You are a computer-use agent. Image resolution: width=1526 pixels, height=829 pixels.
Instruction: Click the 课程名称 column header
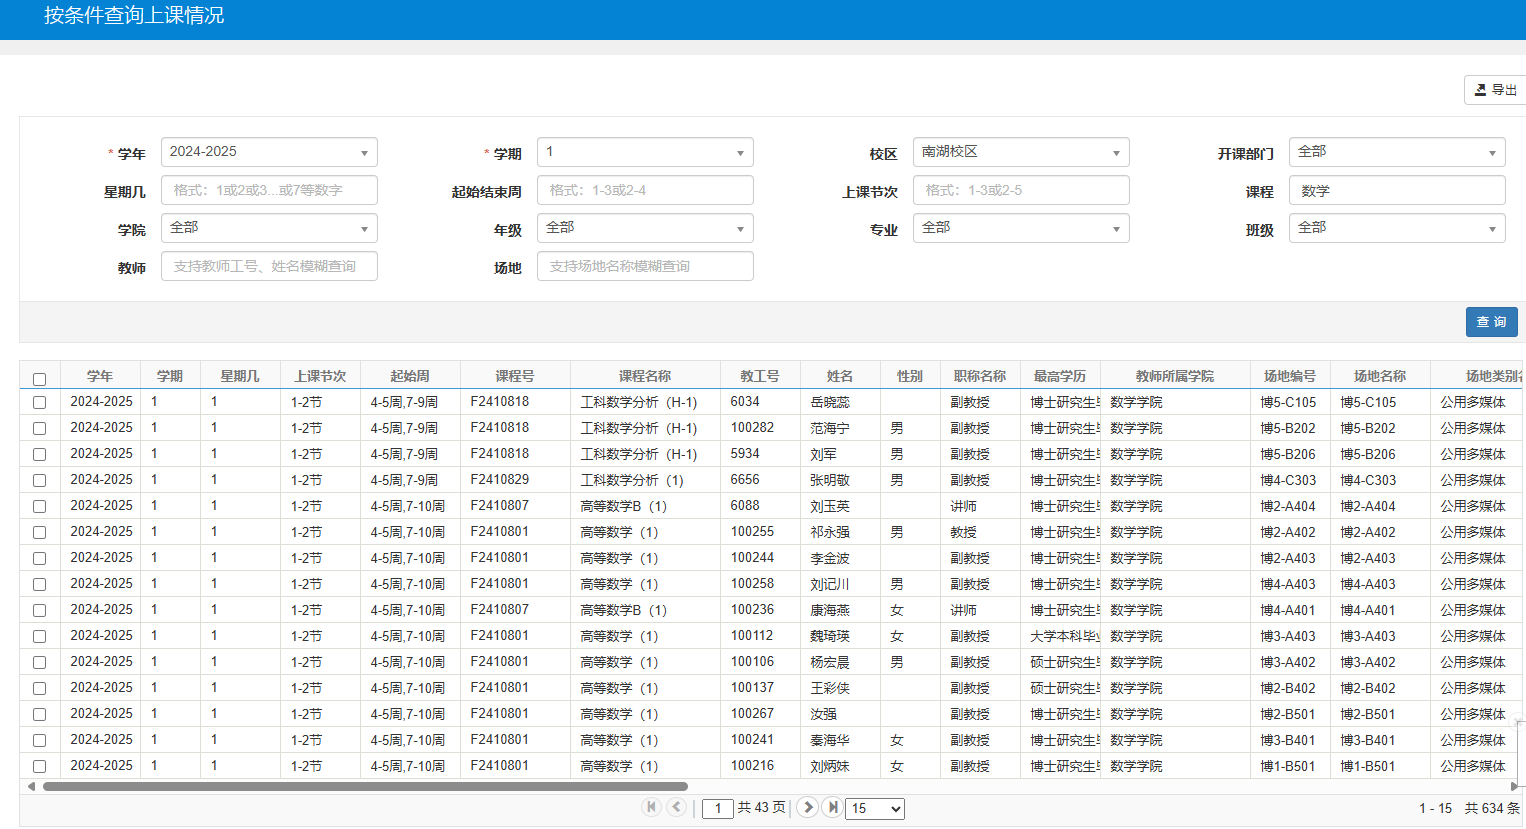click(645, 376)
